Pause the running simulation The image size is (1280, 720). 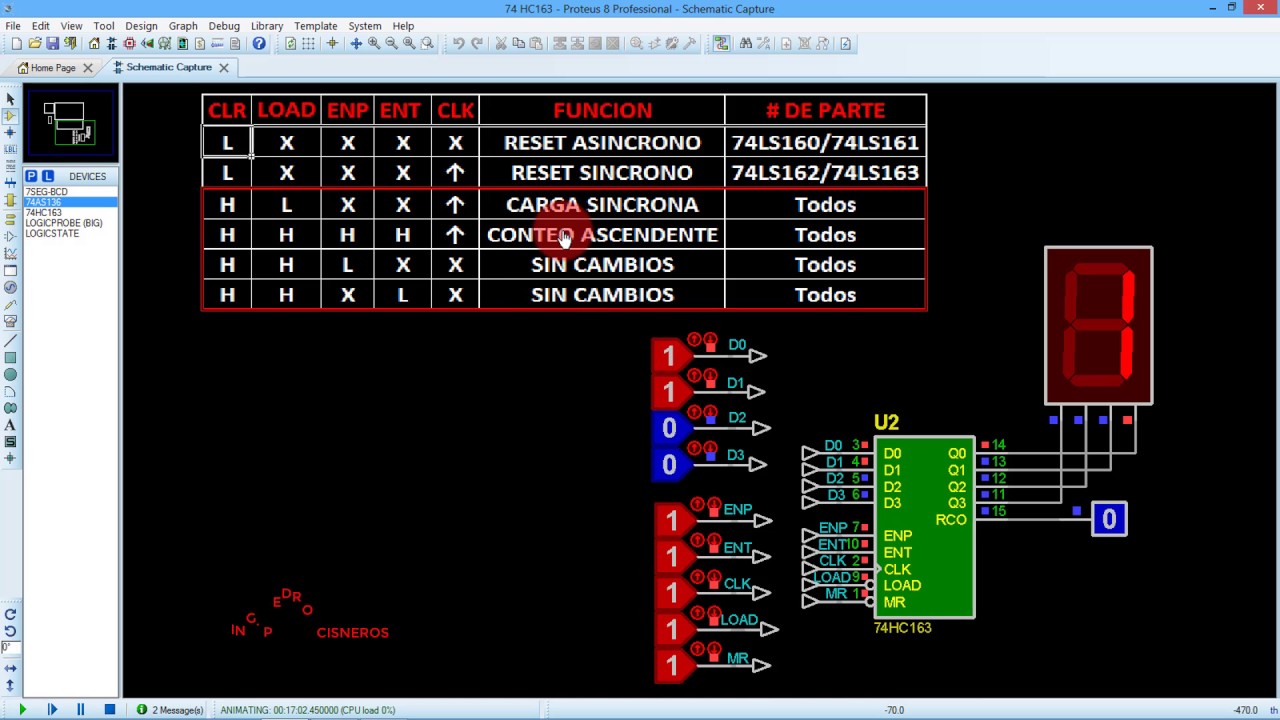tap(80, 710)
